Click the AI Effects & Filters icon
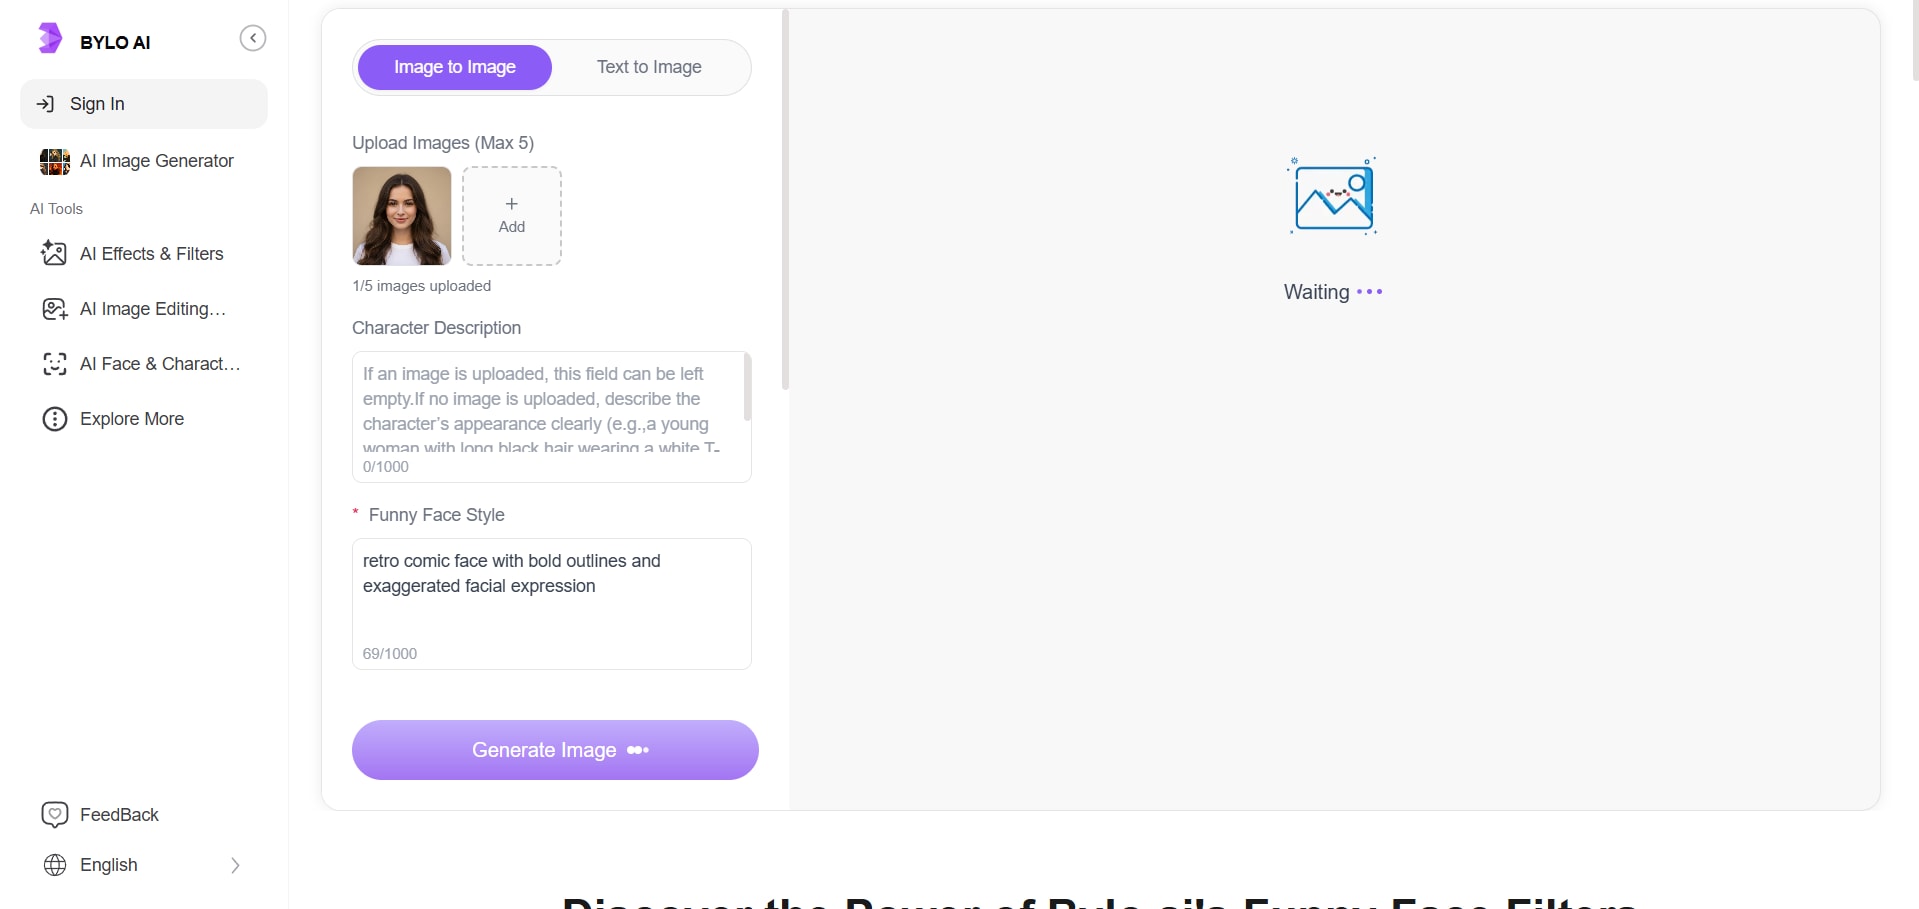1919x909 pixels. pyautogui.click(x=54, y=254)
